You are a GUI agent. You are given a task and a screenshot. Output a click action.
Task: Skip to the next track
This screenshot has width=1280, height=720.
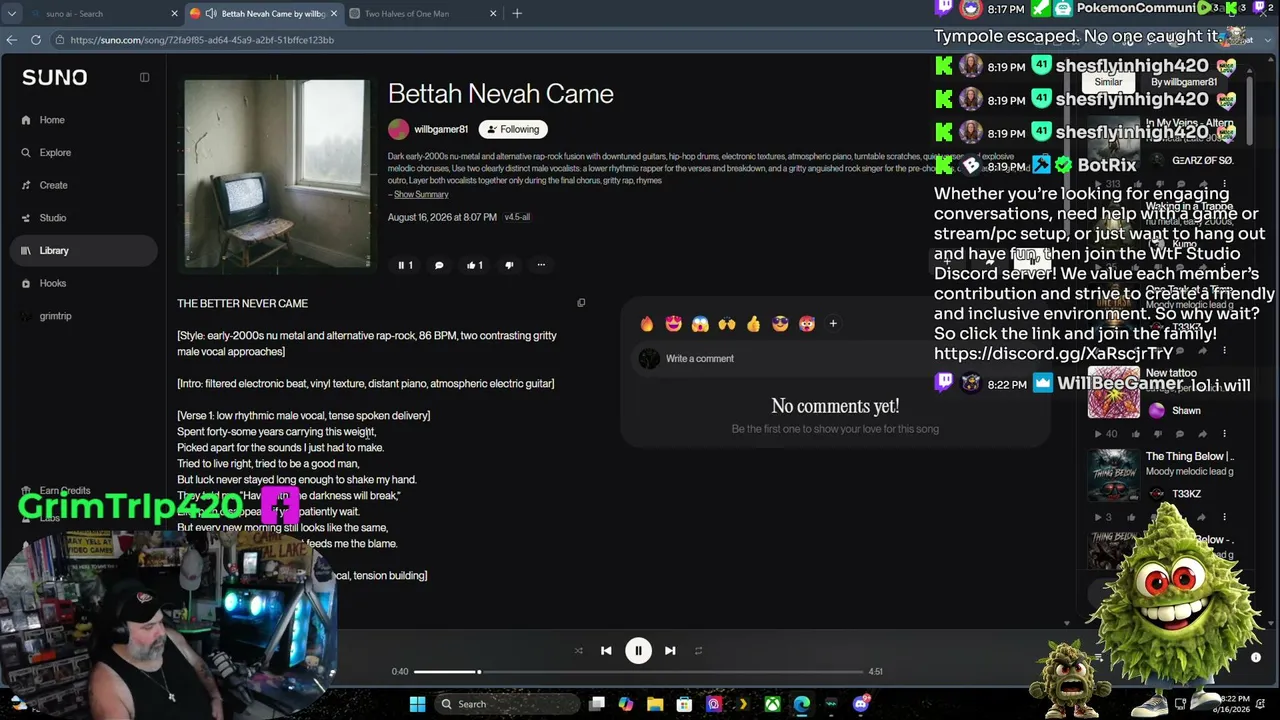pyautogui.click(x=670, y=651)
